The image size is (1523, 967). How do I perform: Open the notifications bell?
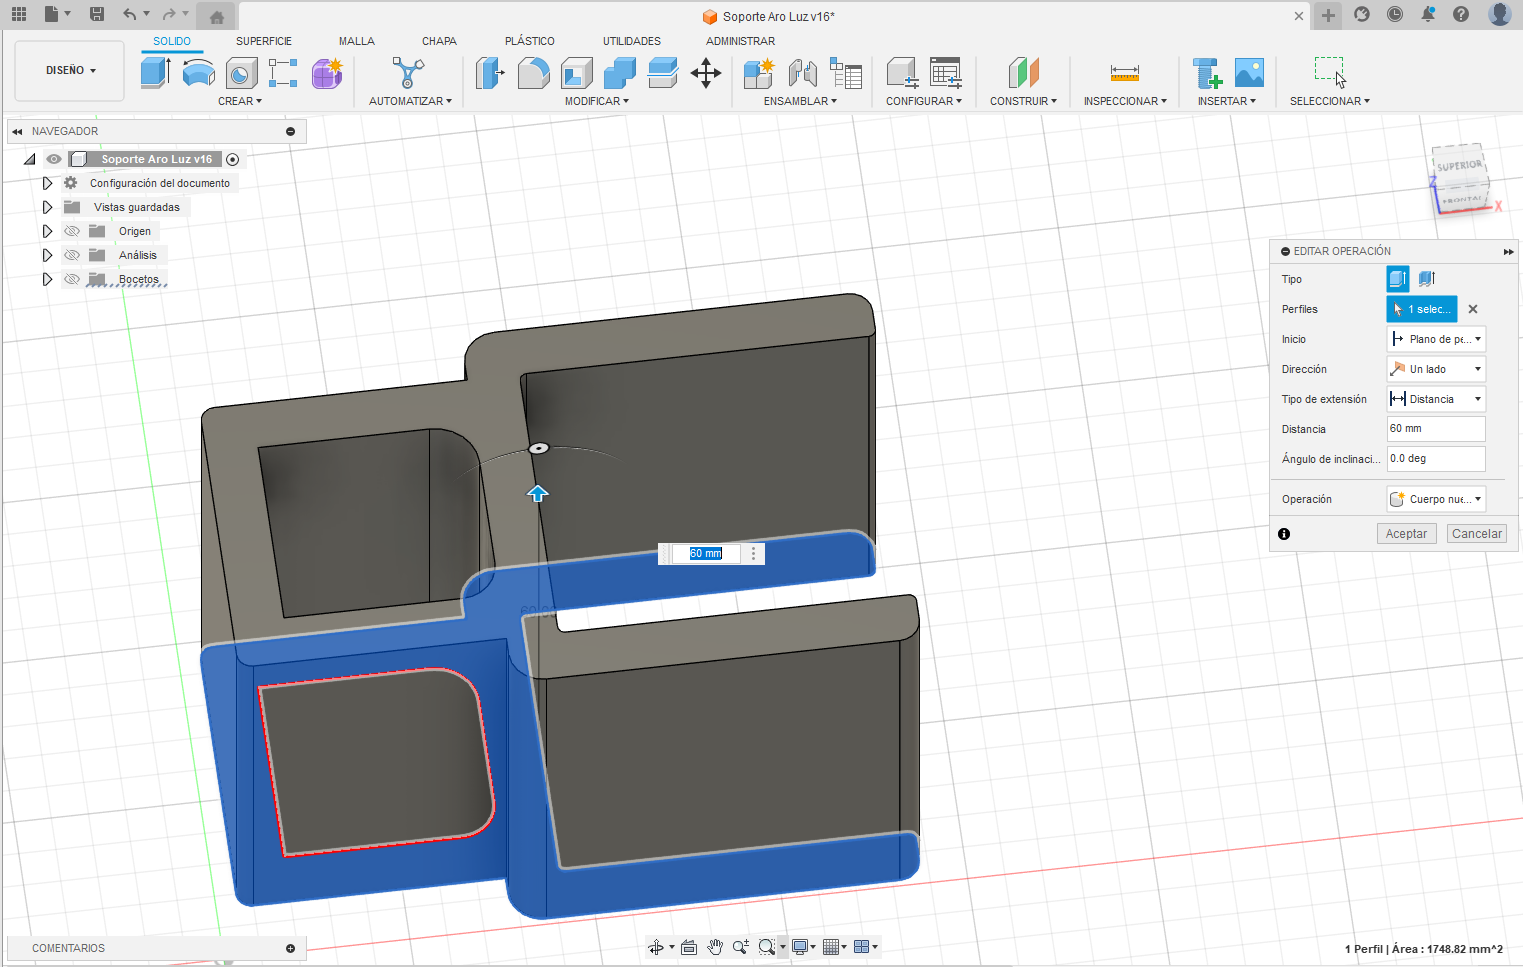click(1428, 14)
